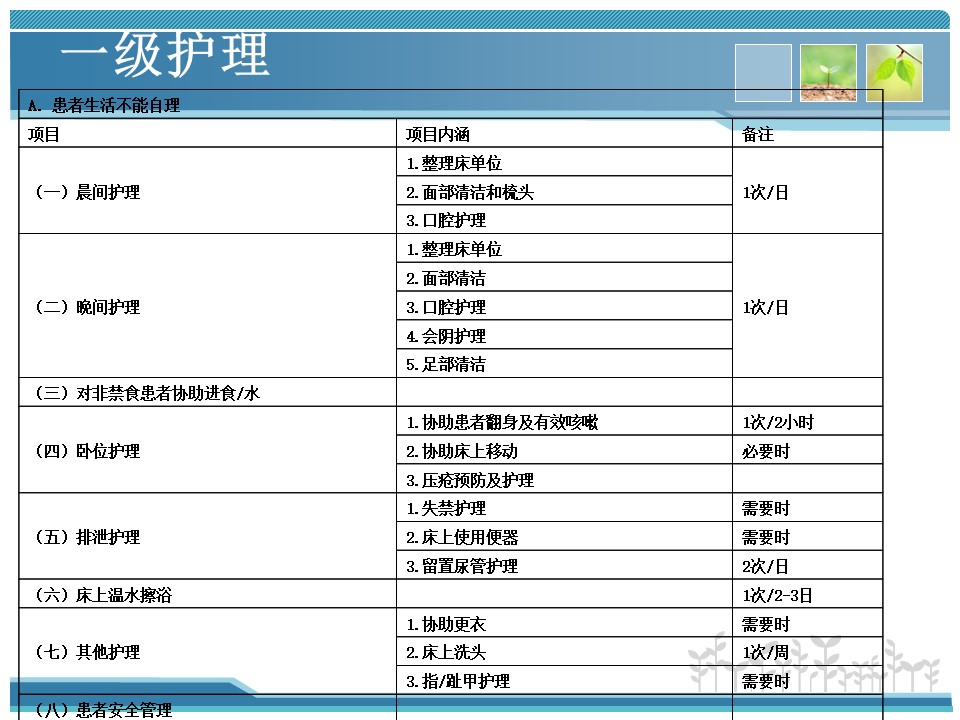Click the green leaves thumbnail image

(x=894, y=72)
